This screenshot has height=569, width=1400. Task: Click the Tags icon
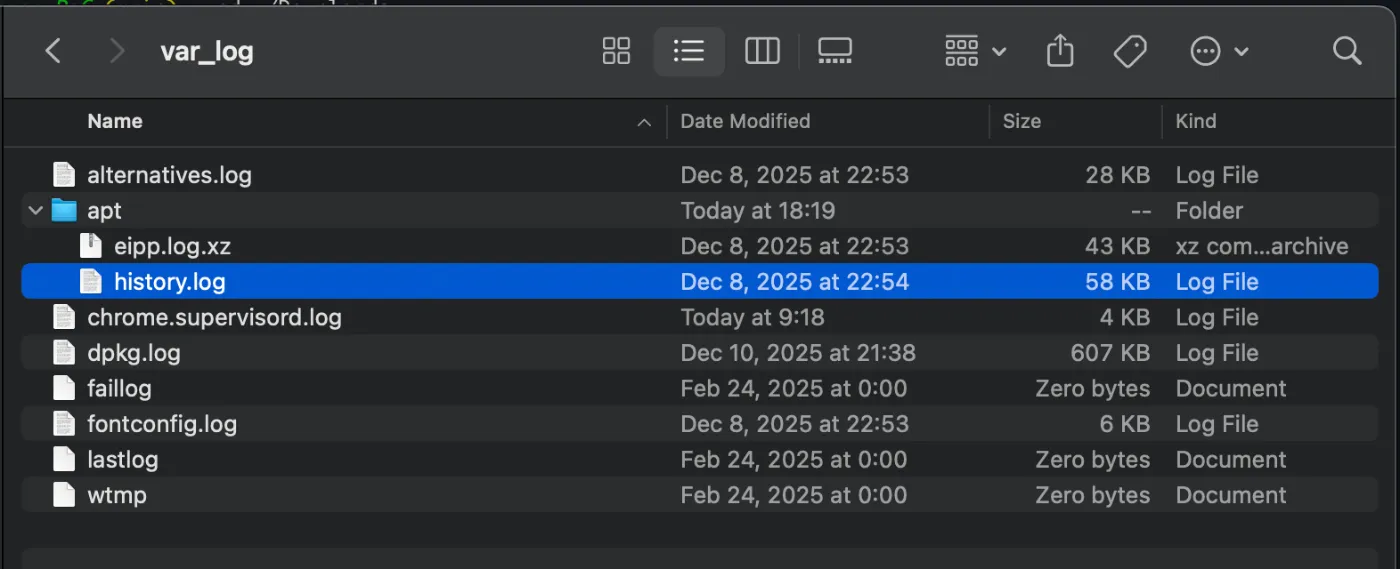(1130, 51)
